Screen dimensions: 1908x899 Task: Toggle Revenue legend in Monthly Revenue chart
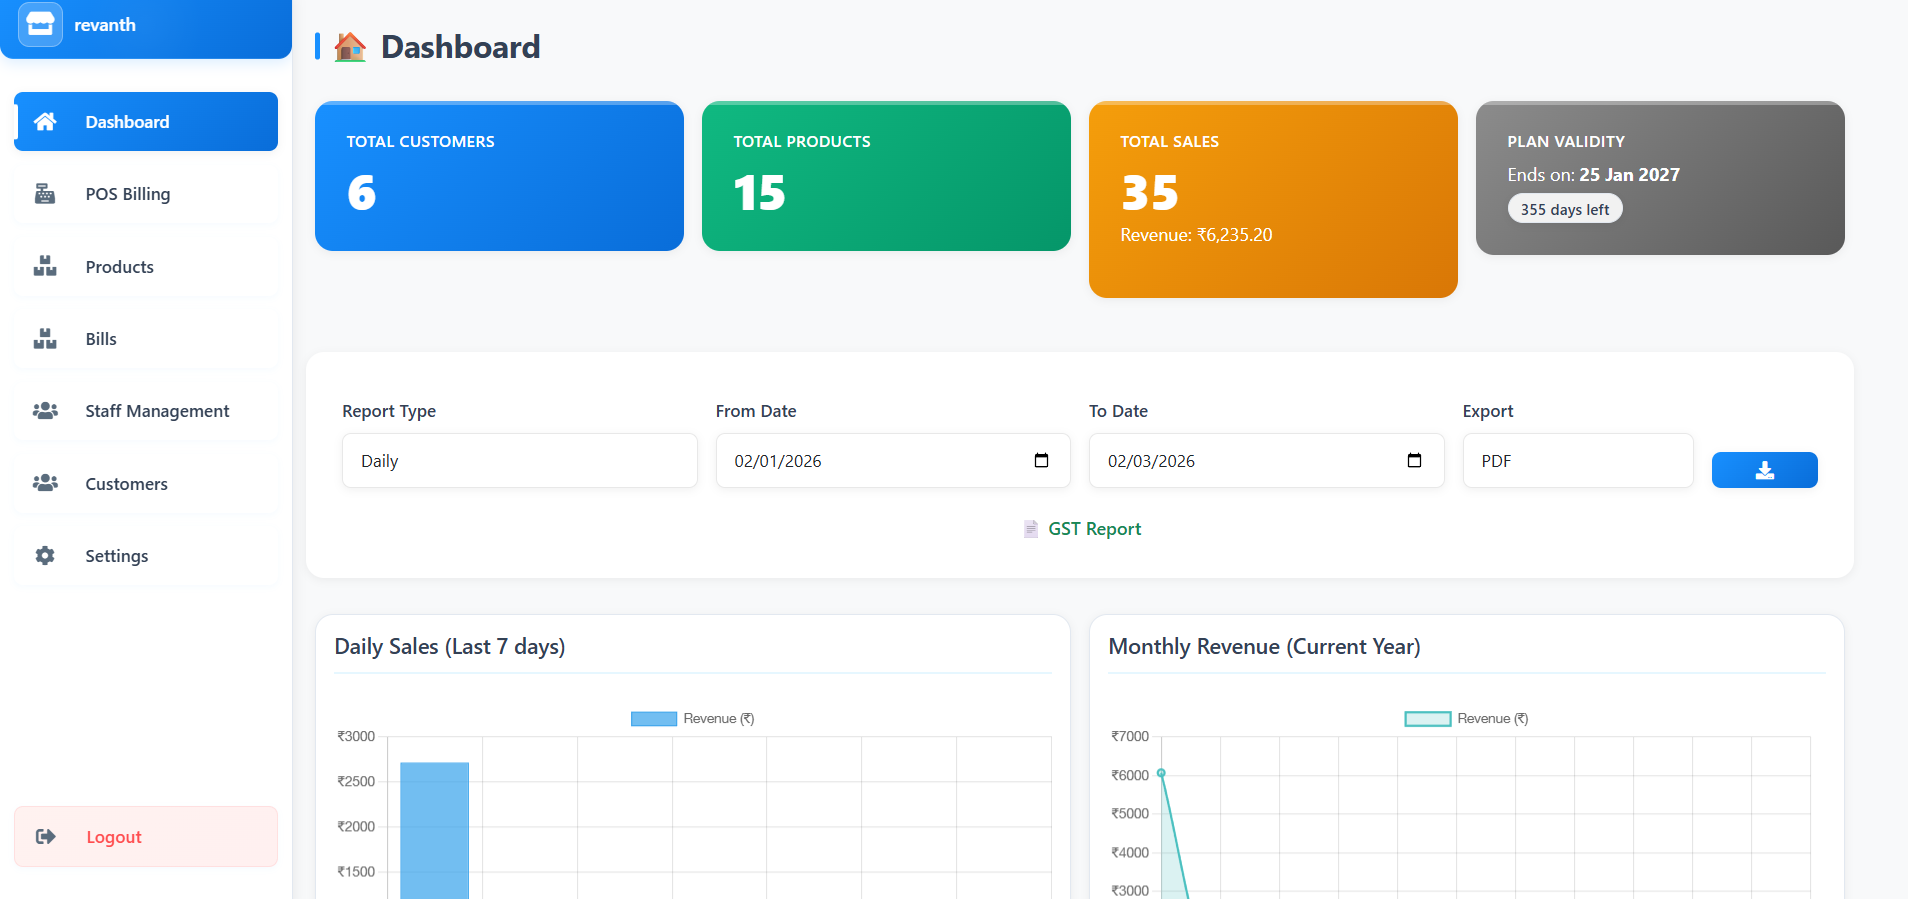1466,719
